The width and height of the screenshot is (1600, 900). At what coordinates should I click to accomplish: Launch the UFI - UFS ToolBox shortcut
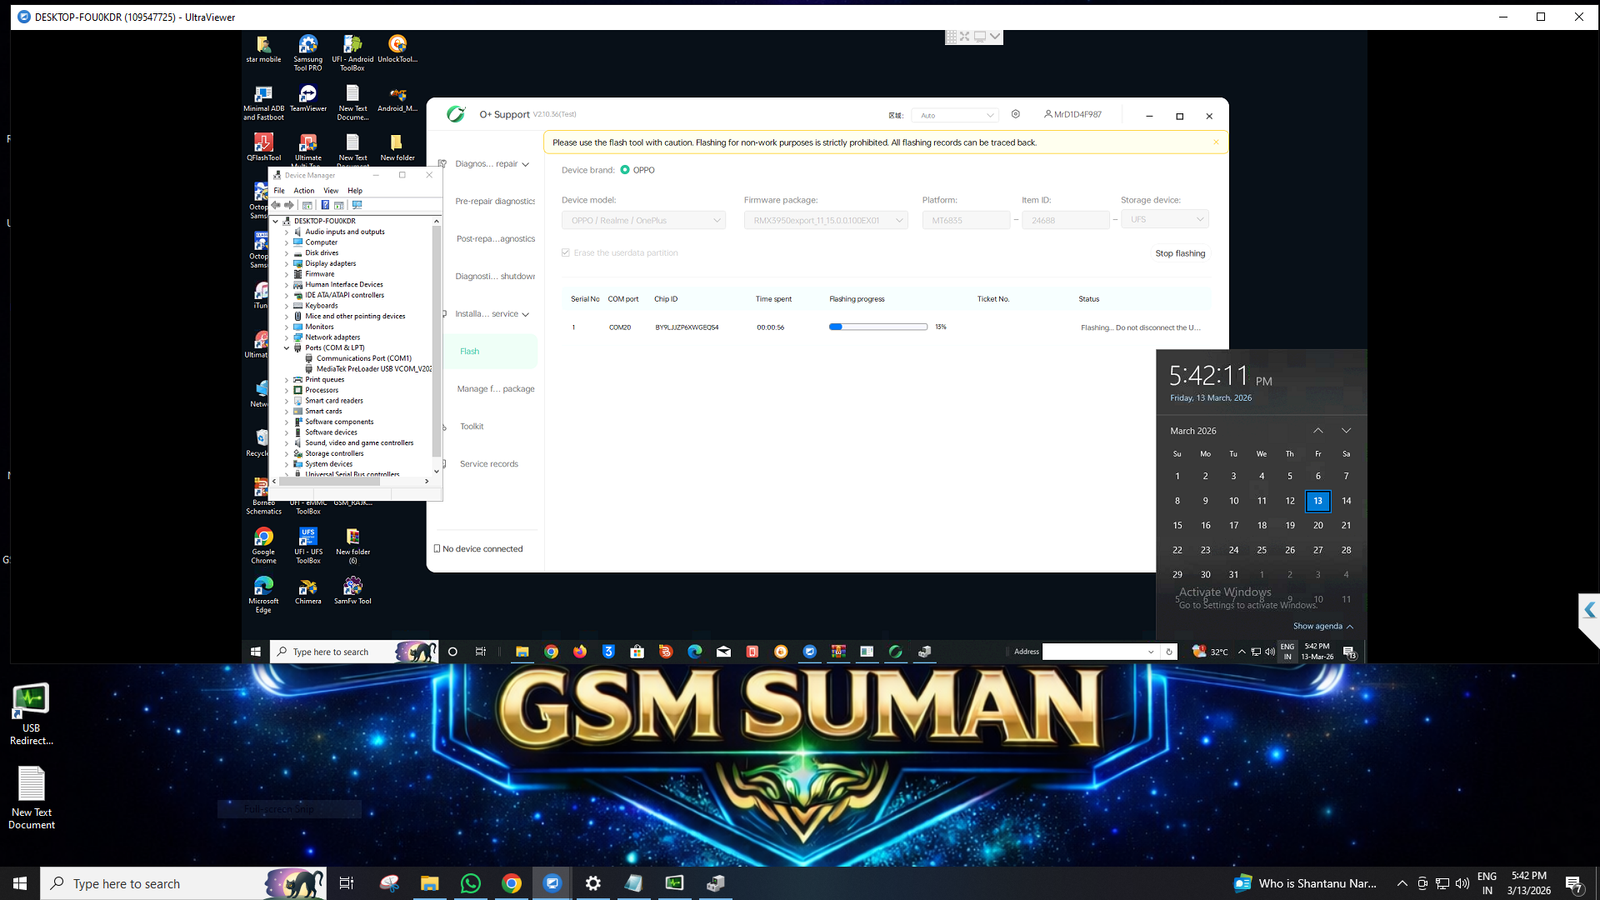pyautogui.click(x=308, y=538)
